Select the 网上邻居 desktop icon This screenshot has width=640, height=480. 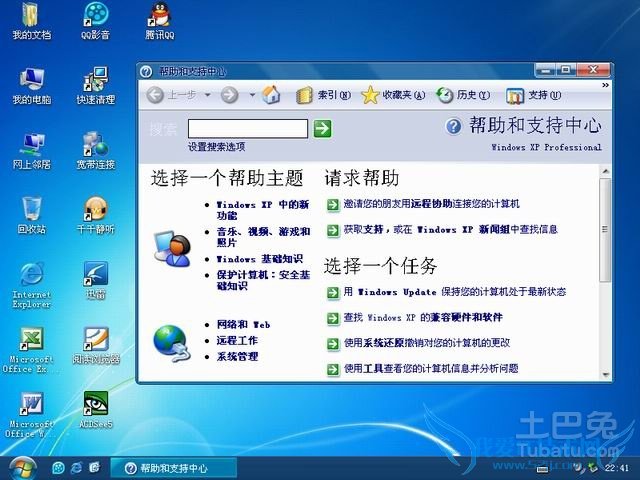coord(31,151)
